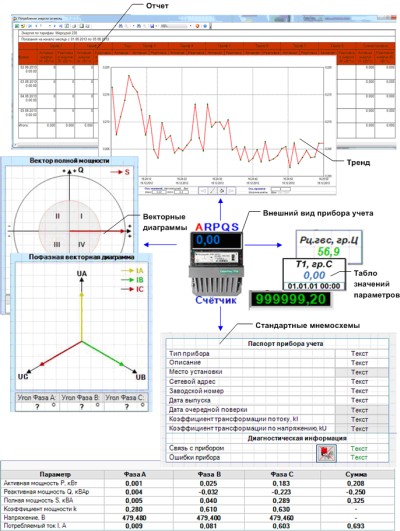The height and width of the screenshot is (531, 400).
Task: Click the blue globe icon in report toolbar
Action: pyautogui.click(x=205, y=26)
